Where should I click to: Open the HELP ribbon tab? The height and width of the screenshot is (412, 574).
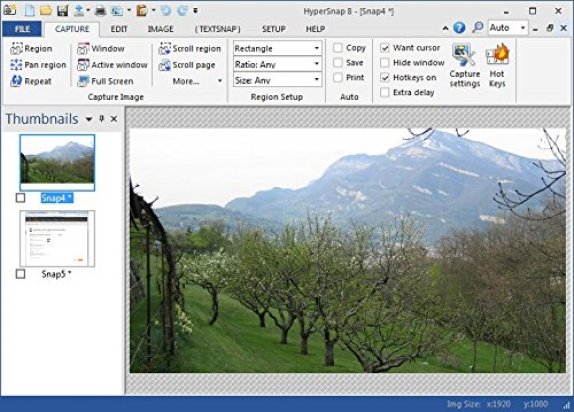tap(315, 29)
